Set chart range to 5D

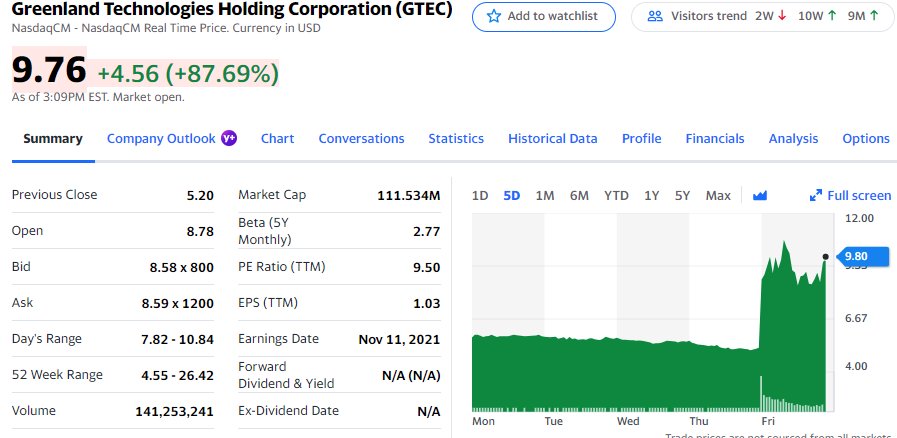tap(511, 196)
